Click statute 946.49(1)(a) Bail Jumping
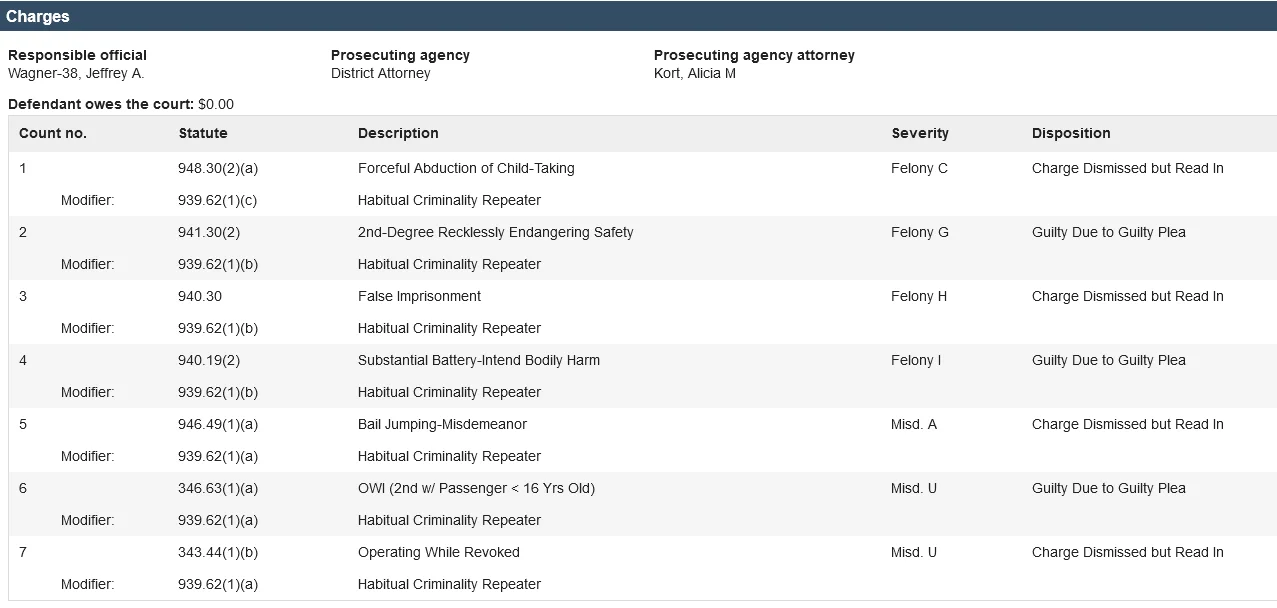The width and height of the screenshot is (1277, 608). pyautogui.click(x=218, y=424)
